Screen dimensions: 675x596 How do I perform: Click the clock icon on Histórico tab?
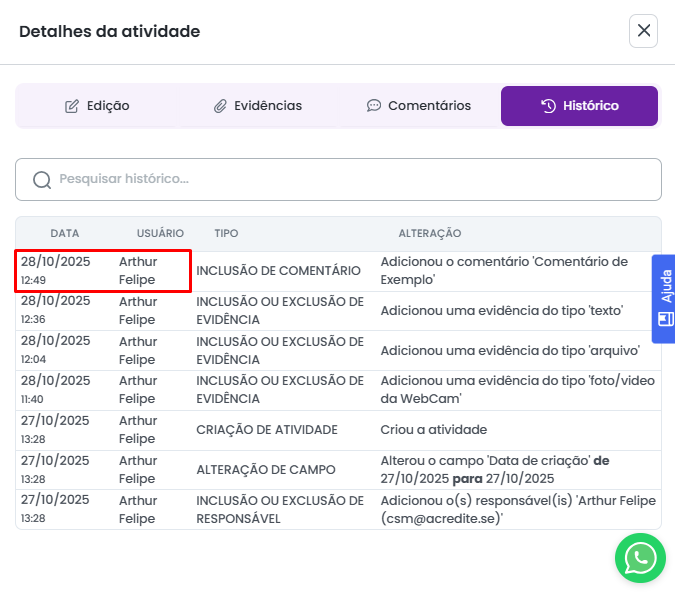(x=548, y=106)
